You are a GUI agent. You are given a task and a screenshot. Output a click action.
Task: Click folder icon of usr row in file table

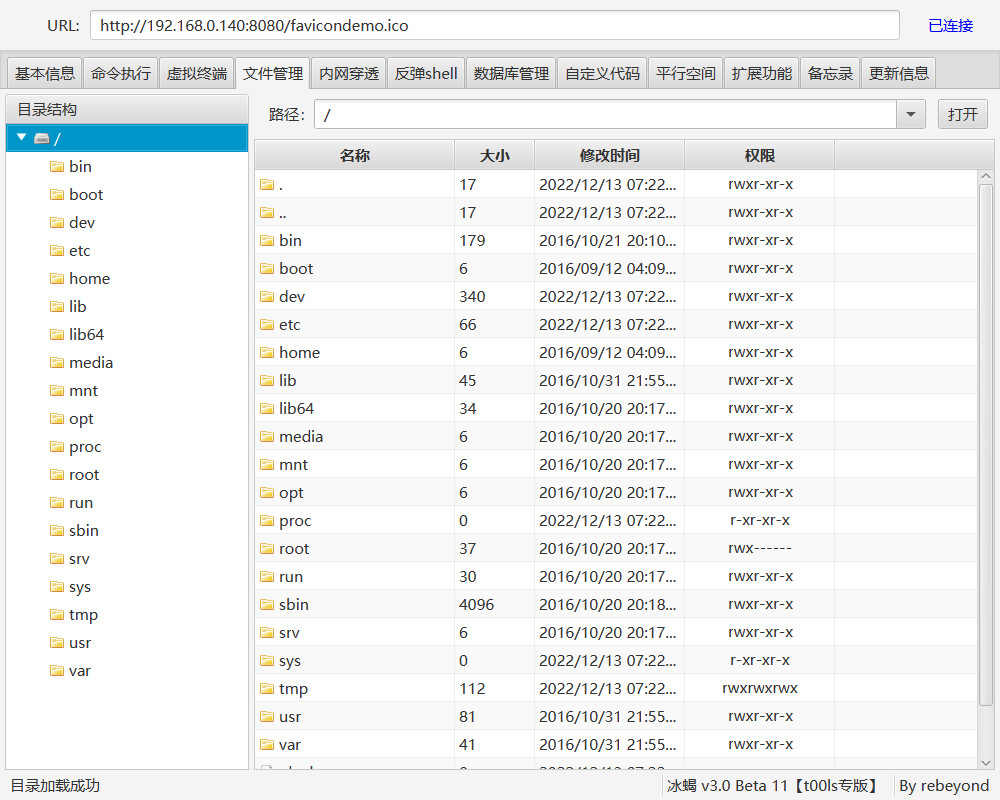pyautogui.click(x=267, y=716)
